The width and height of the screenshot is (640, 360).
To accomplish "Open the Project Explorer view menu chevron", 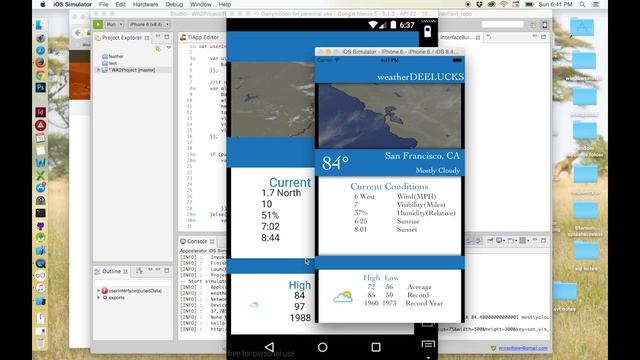I will (x=169, y=48).
